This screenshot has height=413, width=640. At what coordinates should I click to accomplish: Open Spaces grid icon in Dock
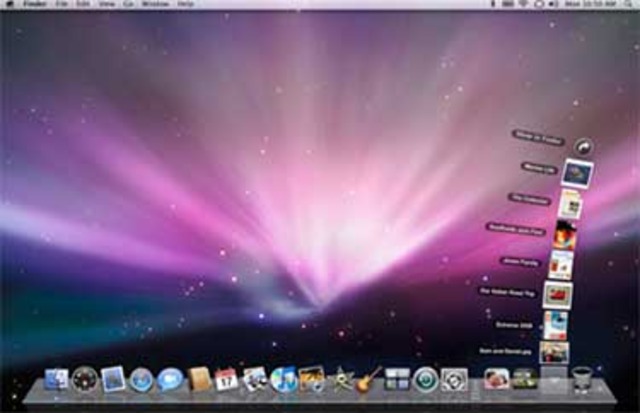[x=397, y=379]
